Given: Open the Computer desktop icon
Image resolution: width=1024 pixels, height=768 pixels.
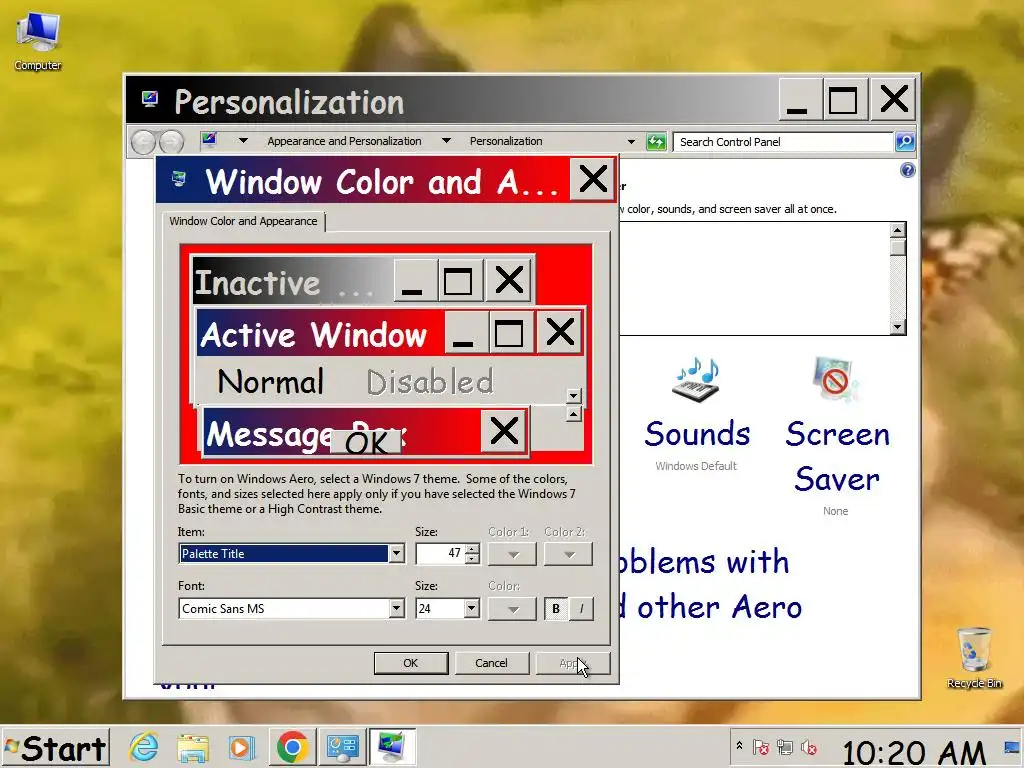Looking at the screenshot, I should pyautogui.click(x=37, y=40).
